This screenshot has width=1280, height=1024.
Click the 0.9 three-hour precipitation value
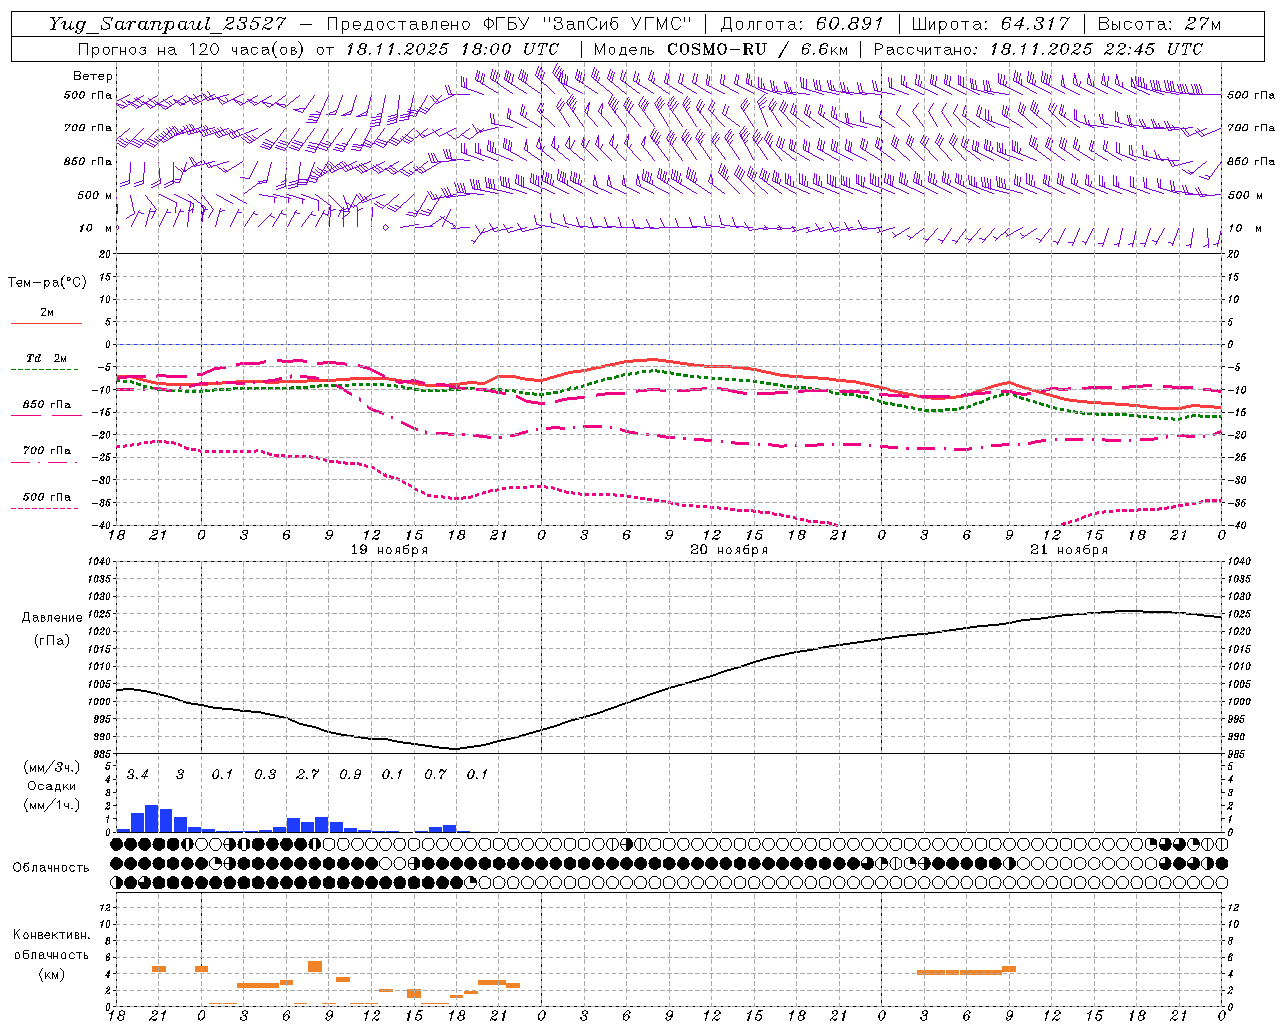tap(350, 774)
